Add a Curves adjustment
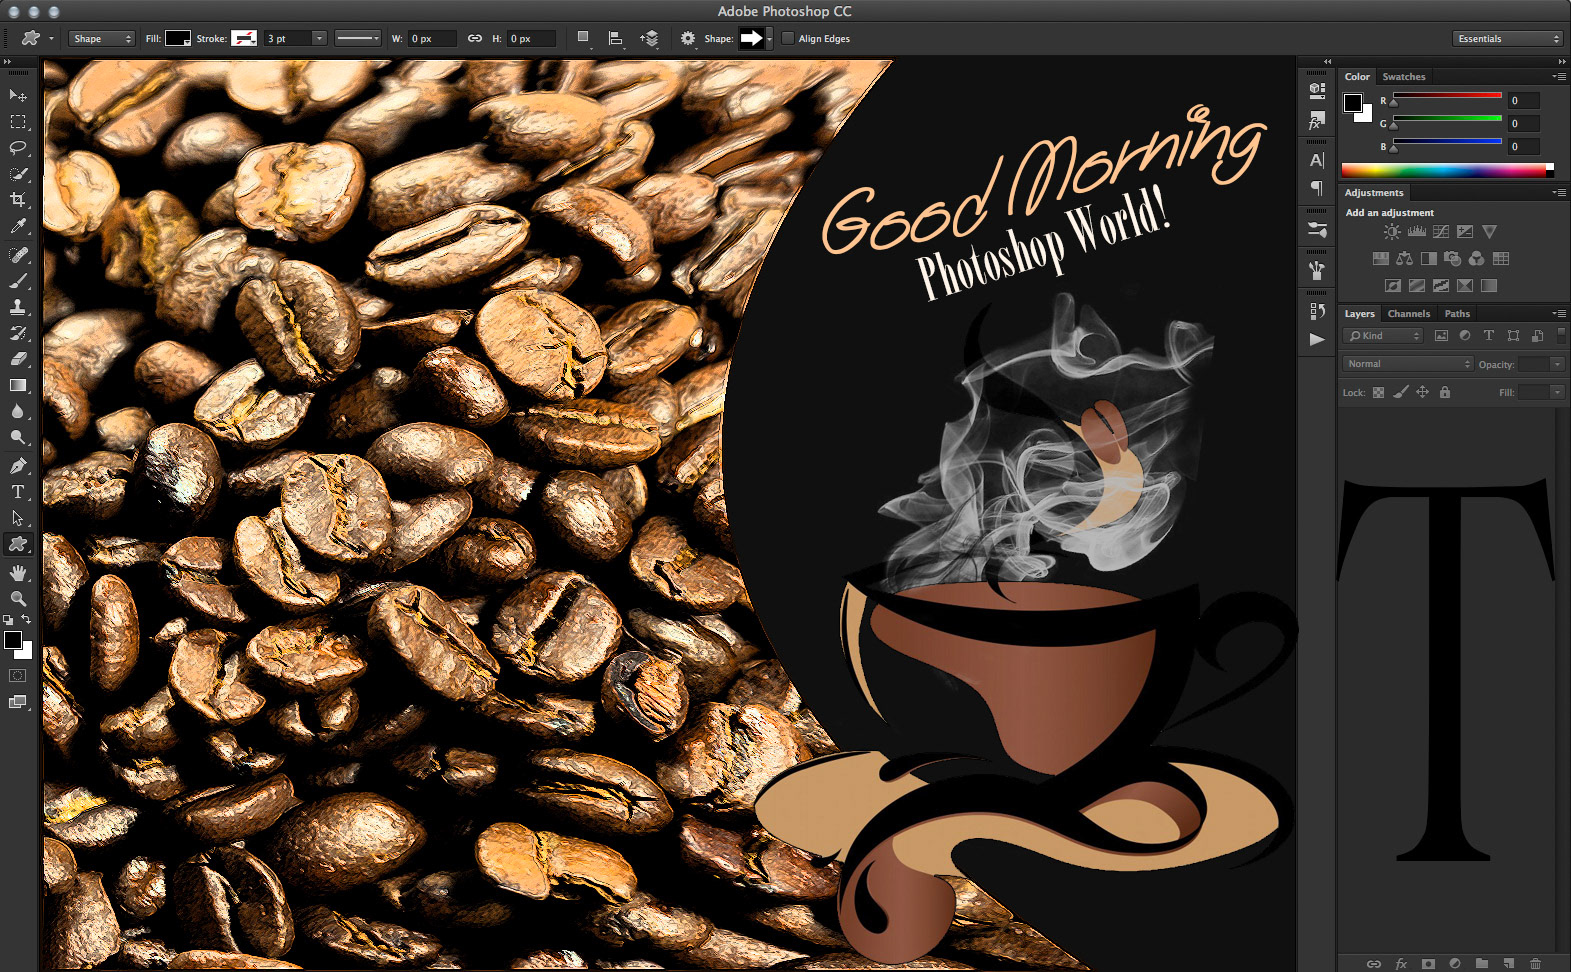This screenshot has width=1571, height=972. pyautogui.click(x=1440, y=232)
